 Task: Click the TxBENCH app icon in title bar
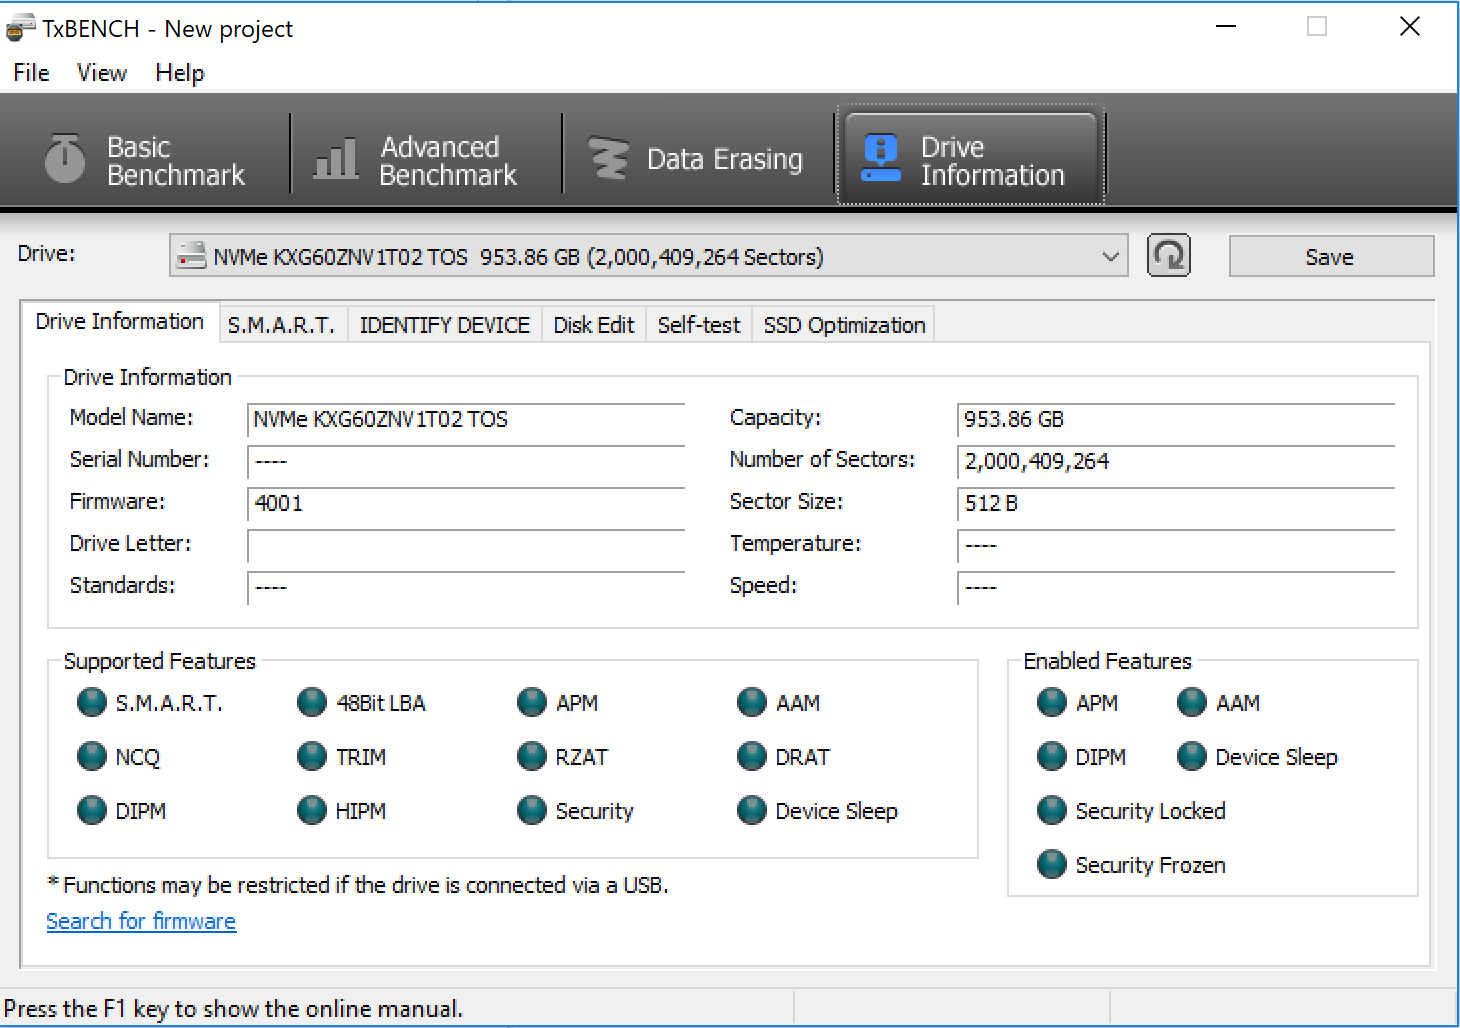tap(20, 28)
